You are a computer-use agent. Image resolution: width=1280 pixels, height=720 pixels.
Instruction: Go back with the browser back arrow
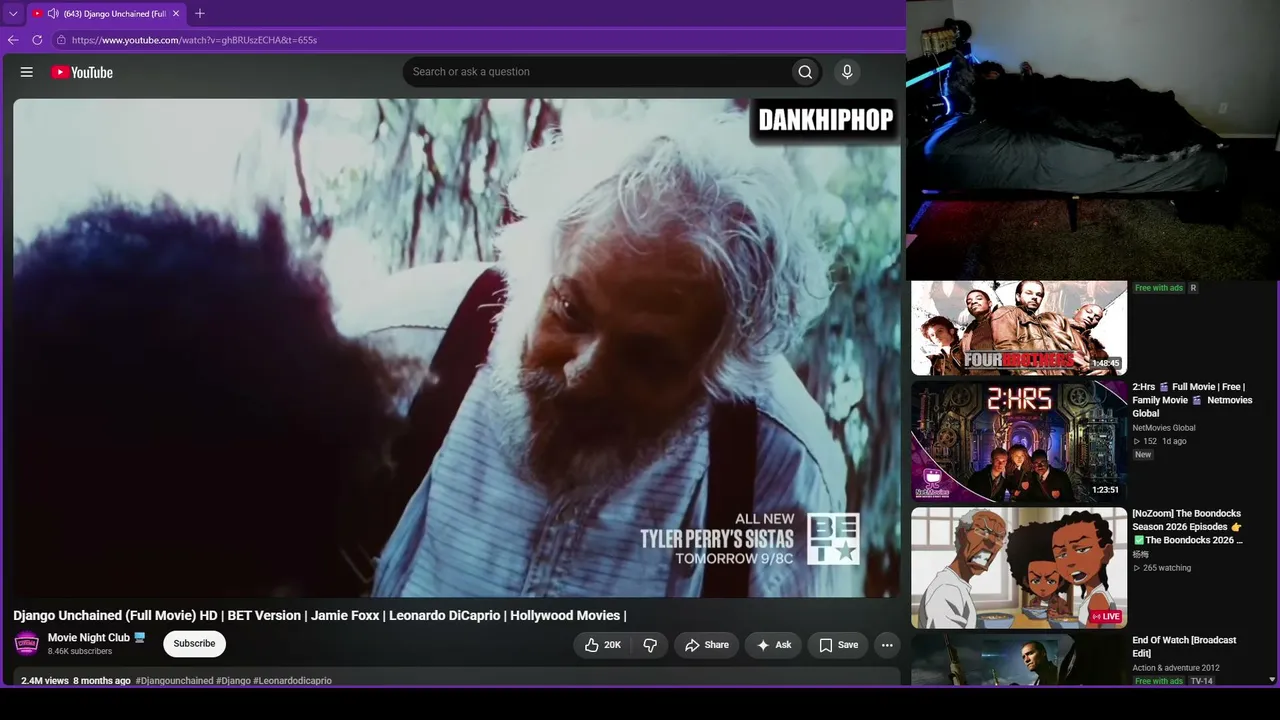(x=13, y=40)
